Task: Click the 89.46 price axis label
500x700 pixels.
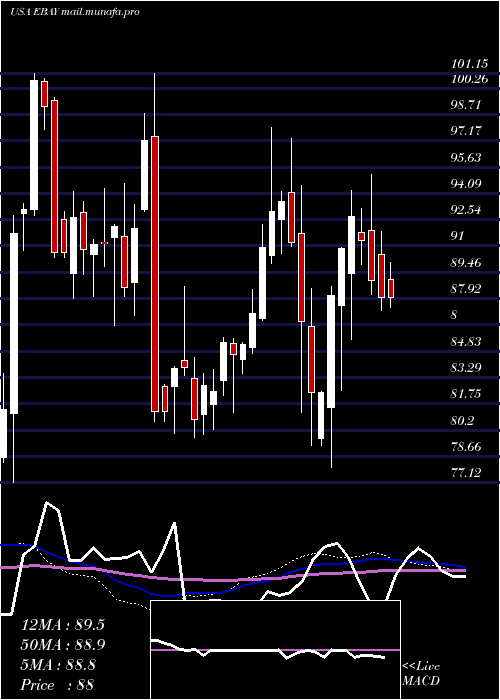Action: coord(466,262)
